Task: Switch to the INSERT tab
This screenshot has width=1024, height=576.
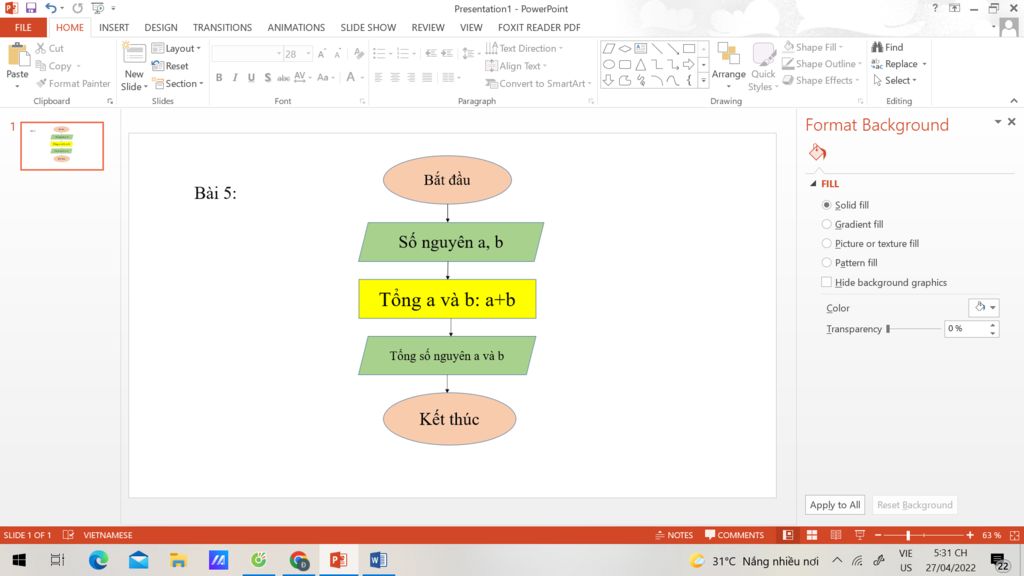Action: coord(114,27)
